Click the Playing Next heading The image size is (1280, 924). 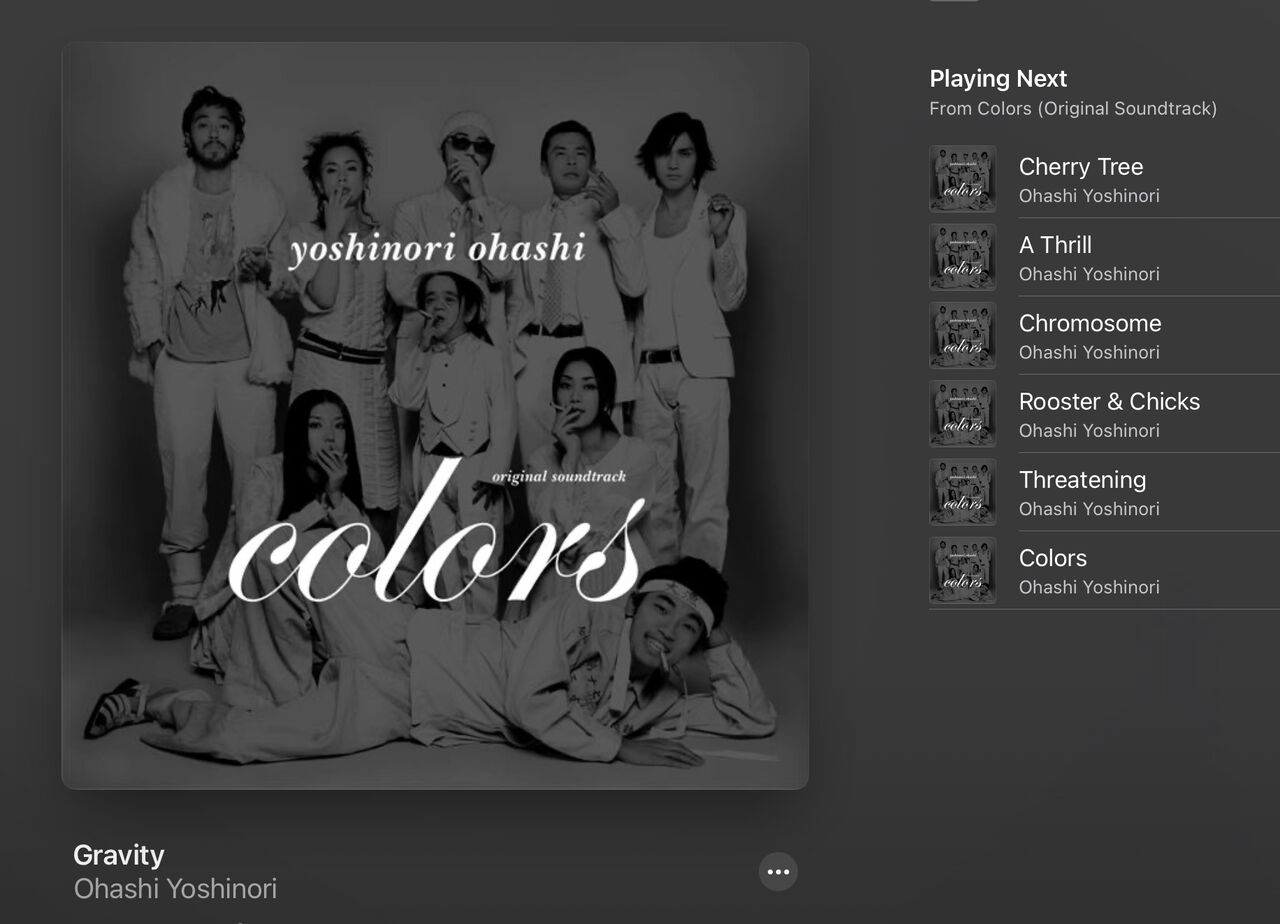pyautogui.click(x=998, y=79)
